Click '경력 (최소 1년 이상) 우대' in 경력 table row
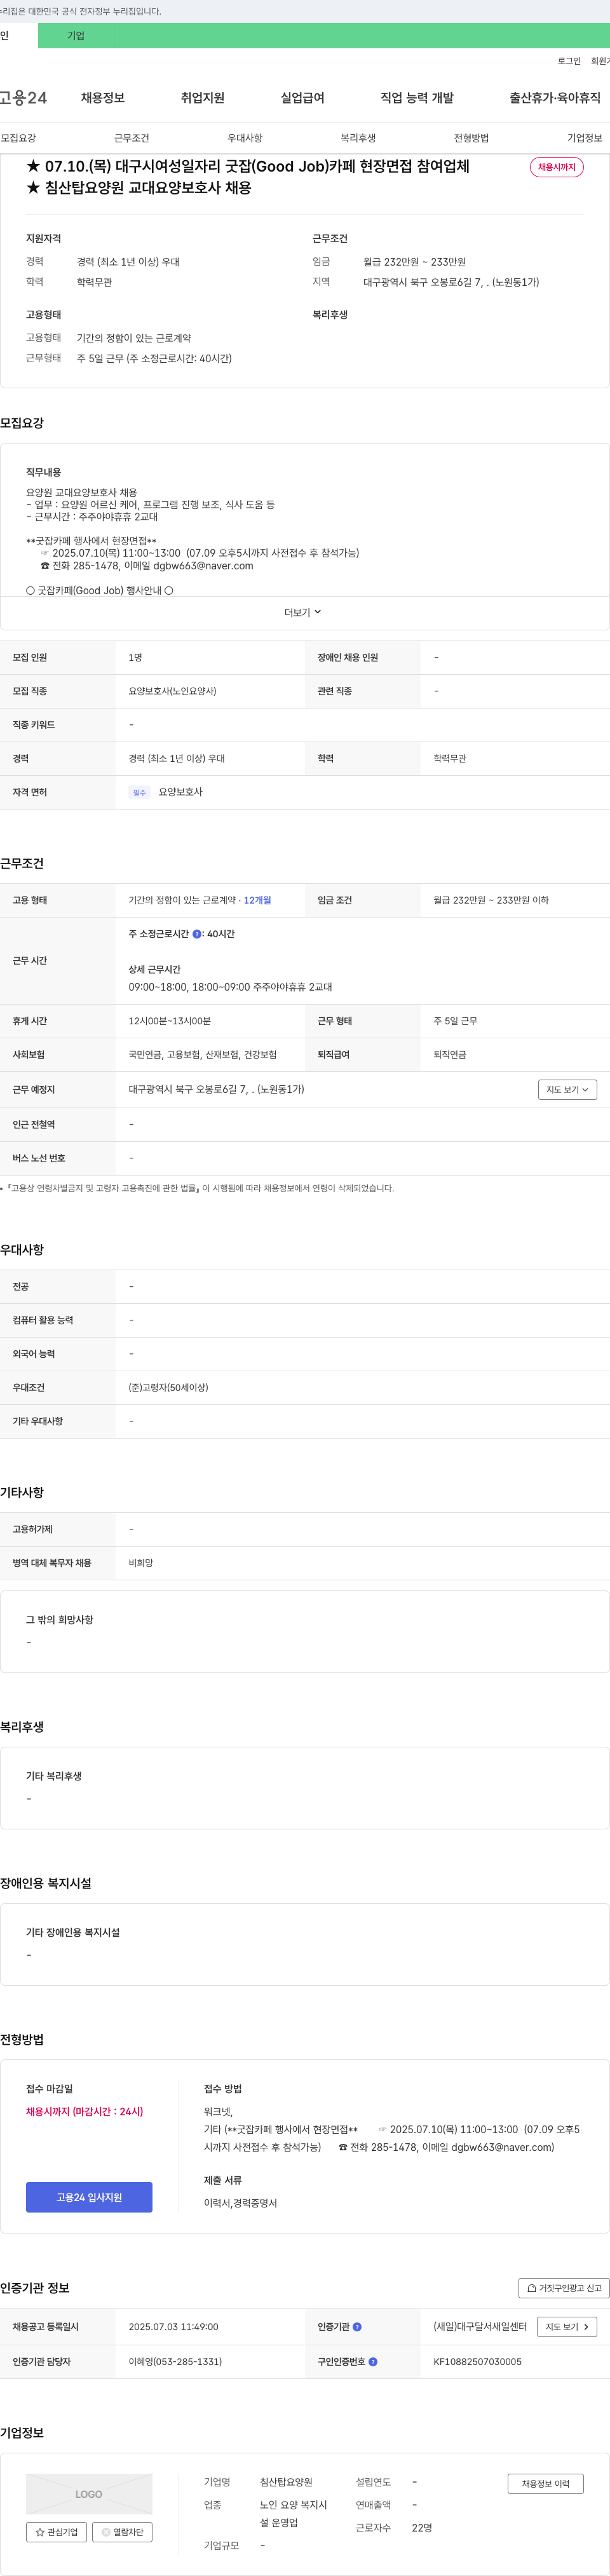Screen dimensions: 610x2576 click(x=176, y=759)
